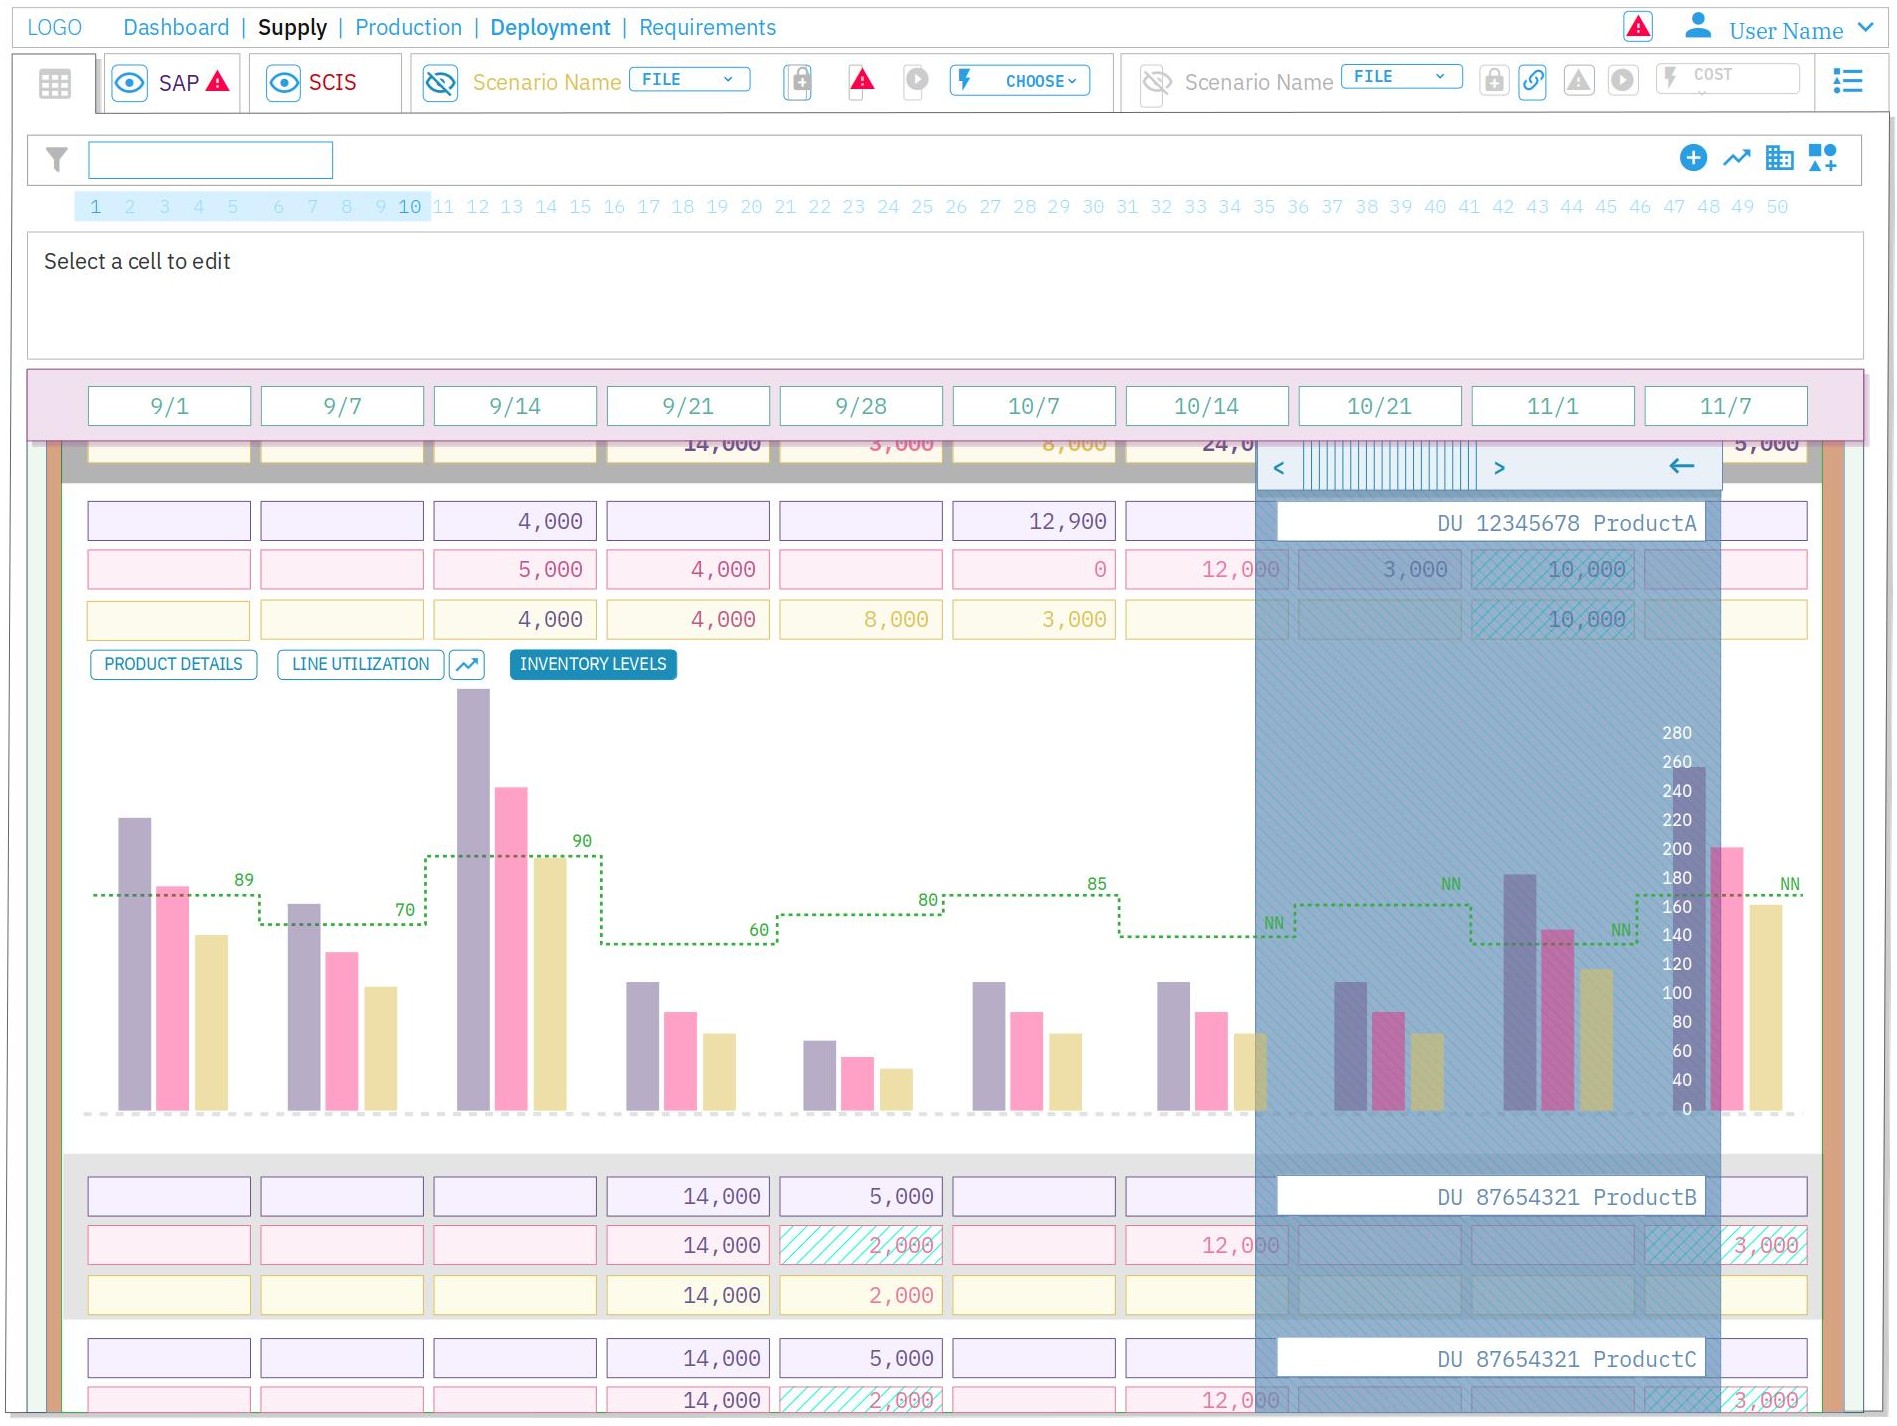Viewport: 1897px width, 1426px height.
Task: Open the Requirements tab
Action: click(x=707, y=28)
